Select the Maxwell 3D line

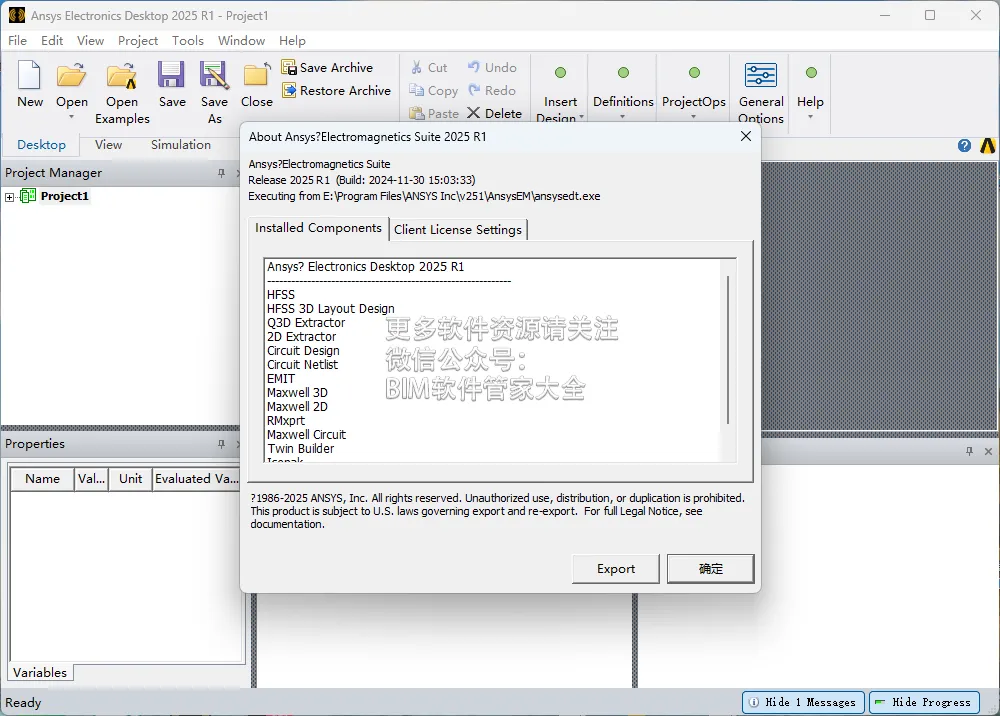[x=297, y=393]
